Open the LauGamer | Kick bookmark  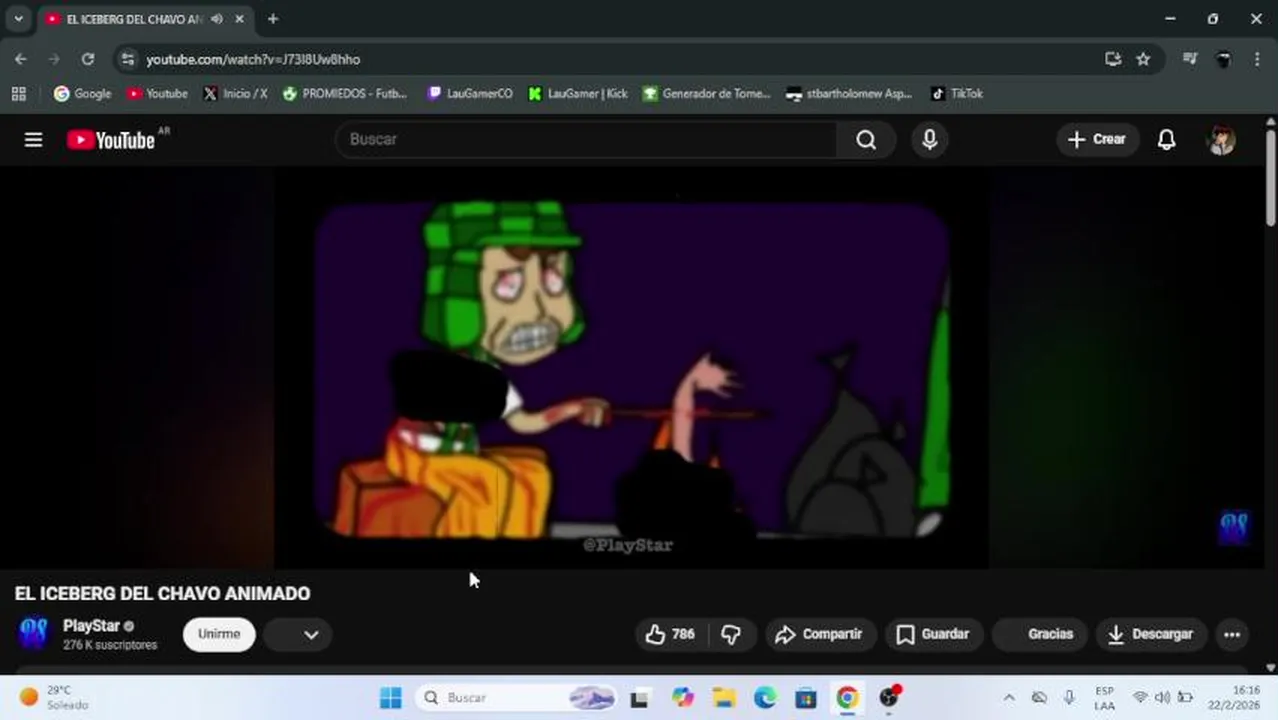click(x=578, y=93)
